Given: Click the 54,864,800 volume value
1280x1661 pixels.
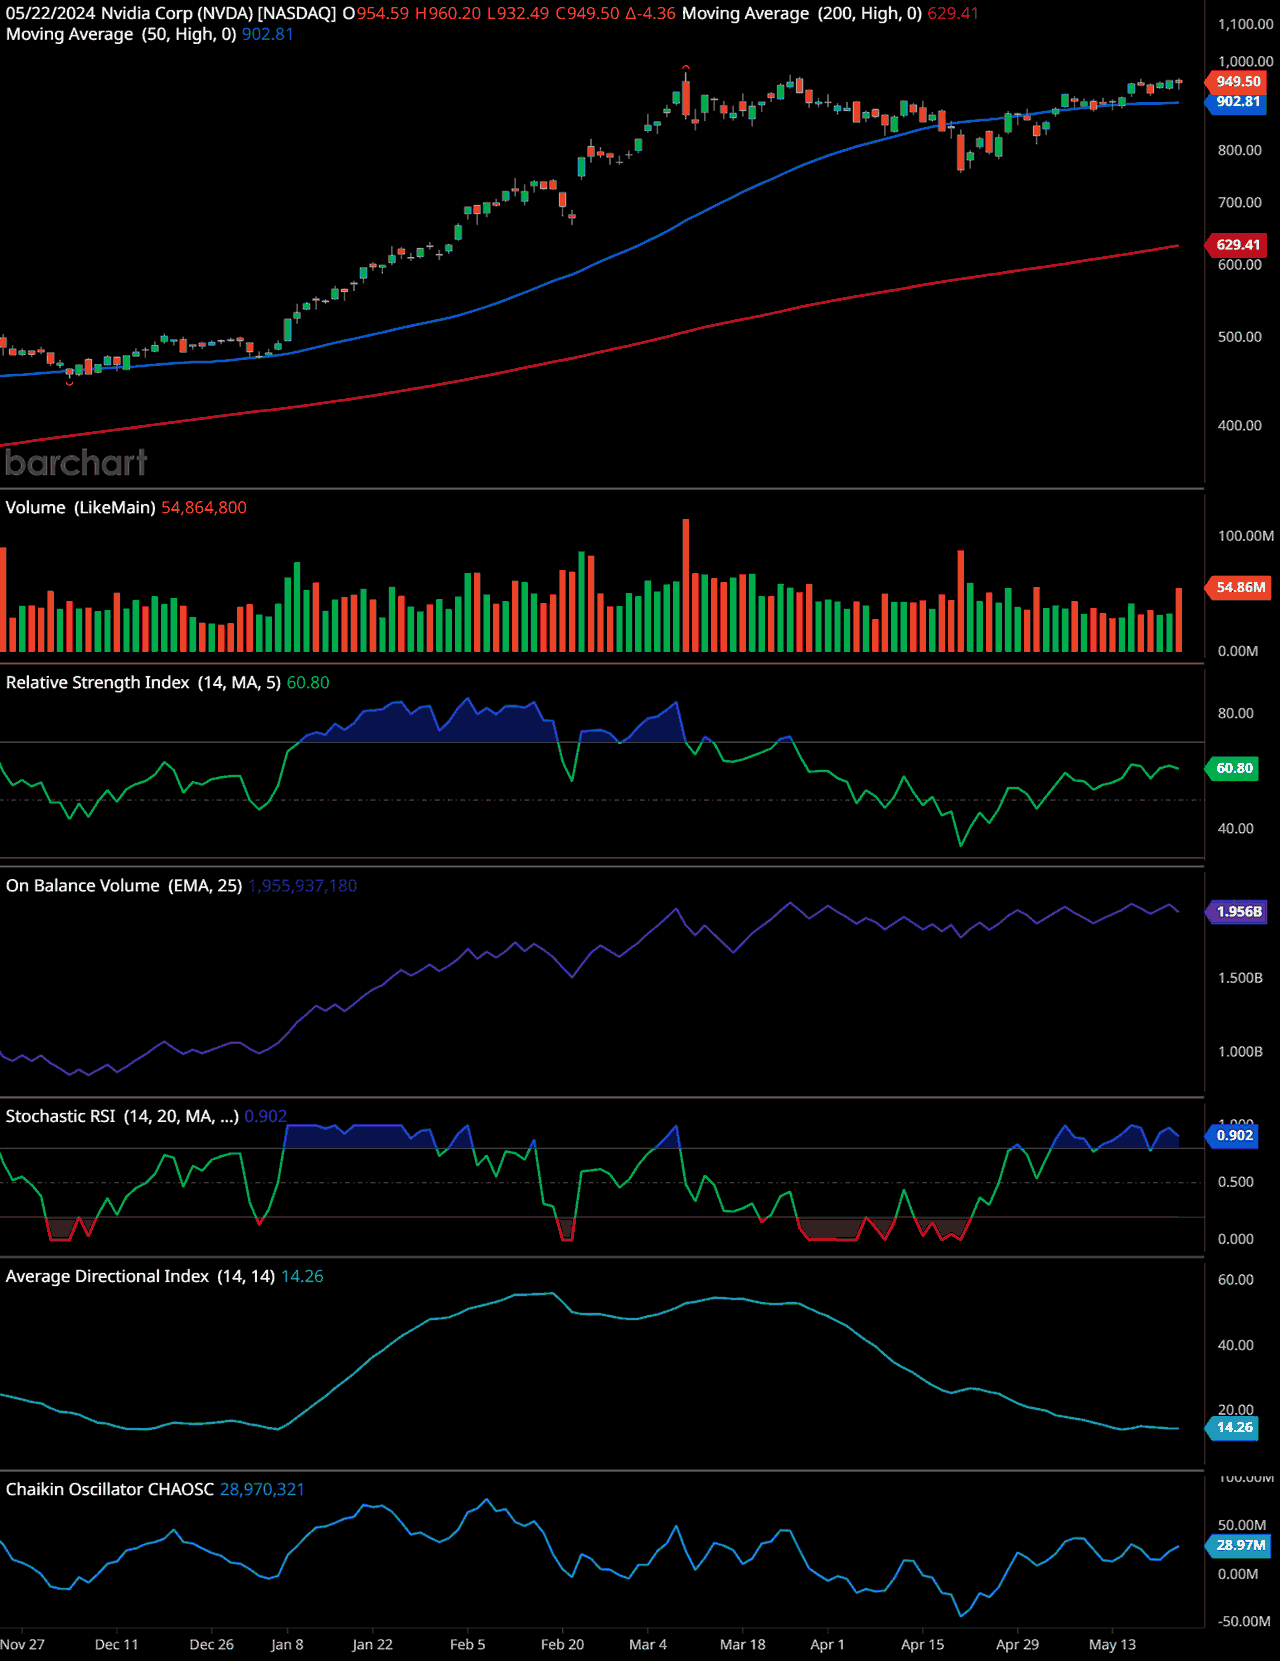Looking at the screenshot, I should click(204, 508).
